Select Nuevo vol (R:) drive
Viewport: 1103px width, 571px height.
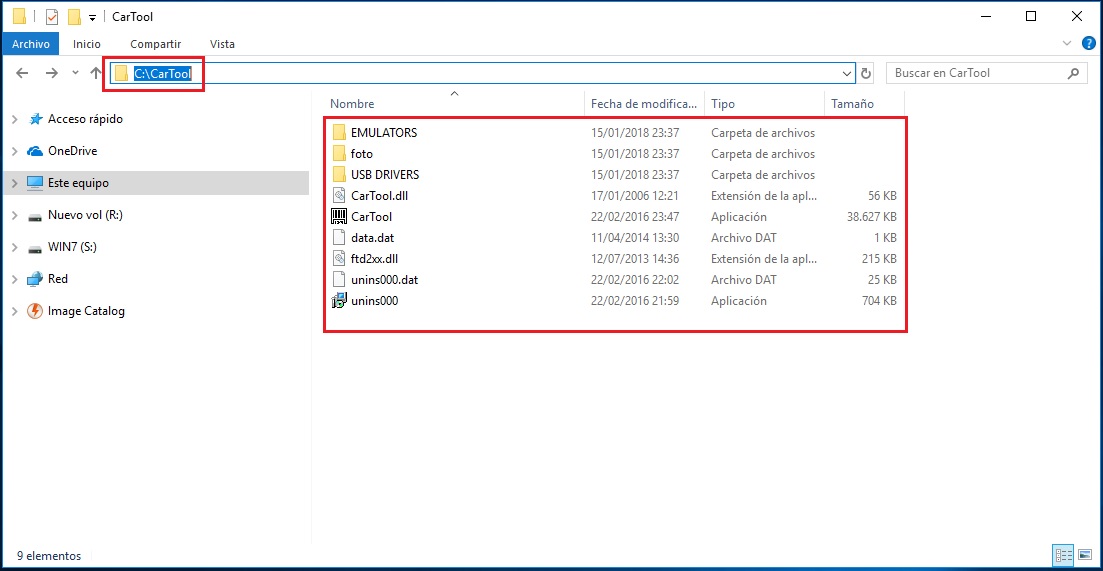click(85, 215)
